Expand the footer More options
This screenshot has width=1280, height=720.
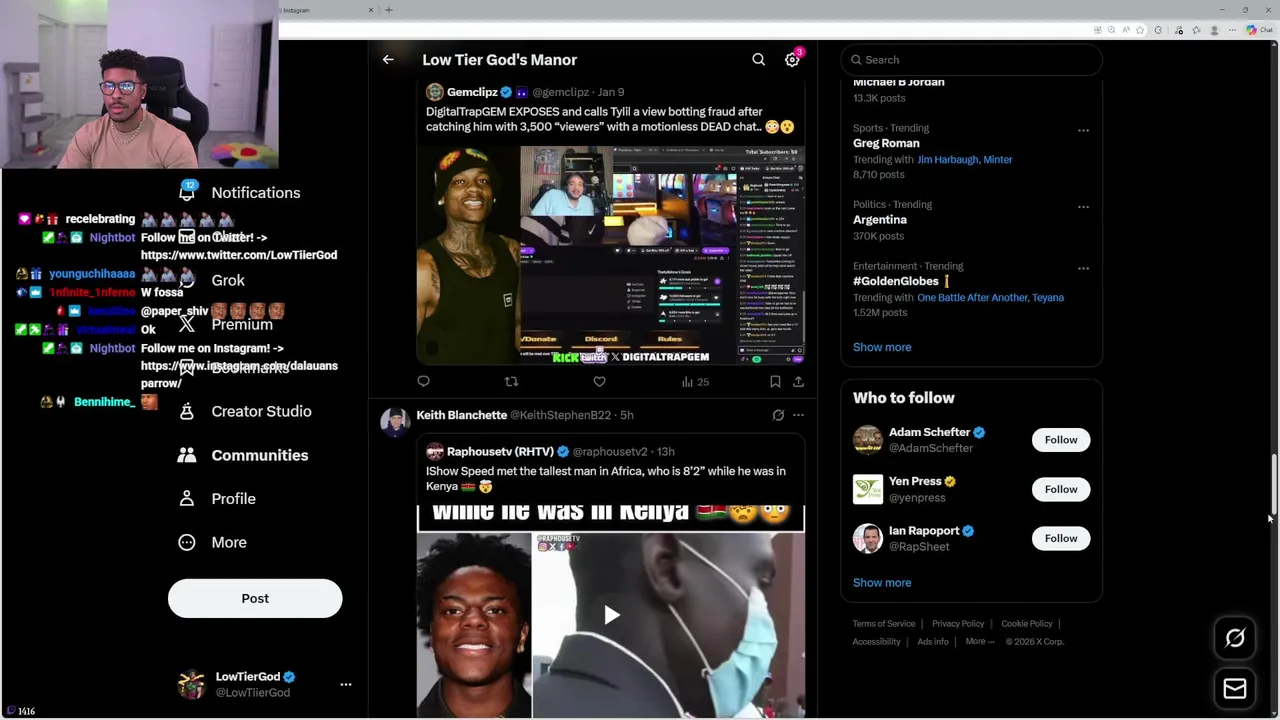980,642
